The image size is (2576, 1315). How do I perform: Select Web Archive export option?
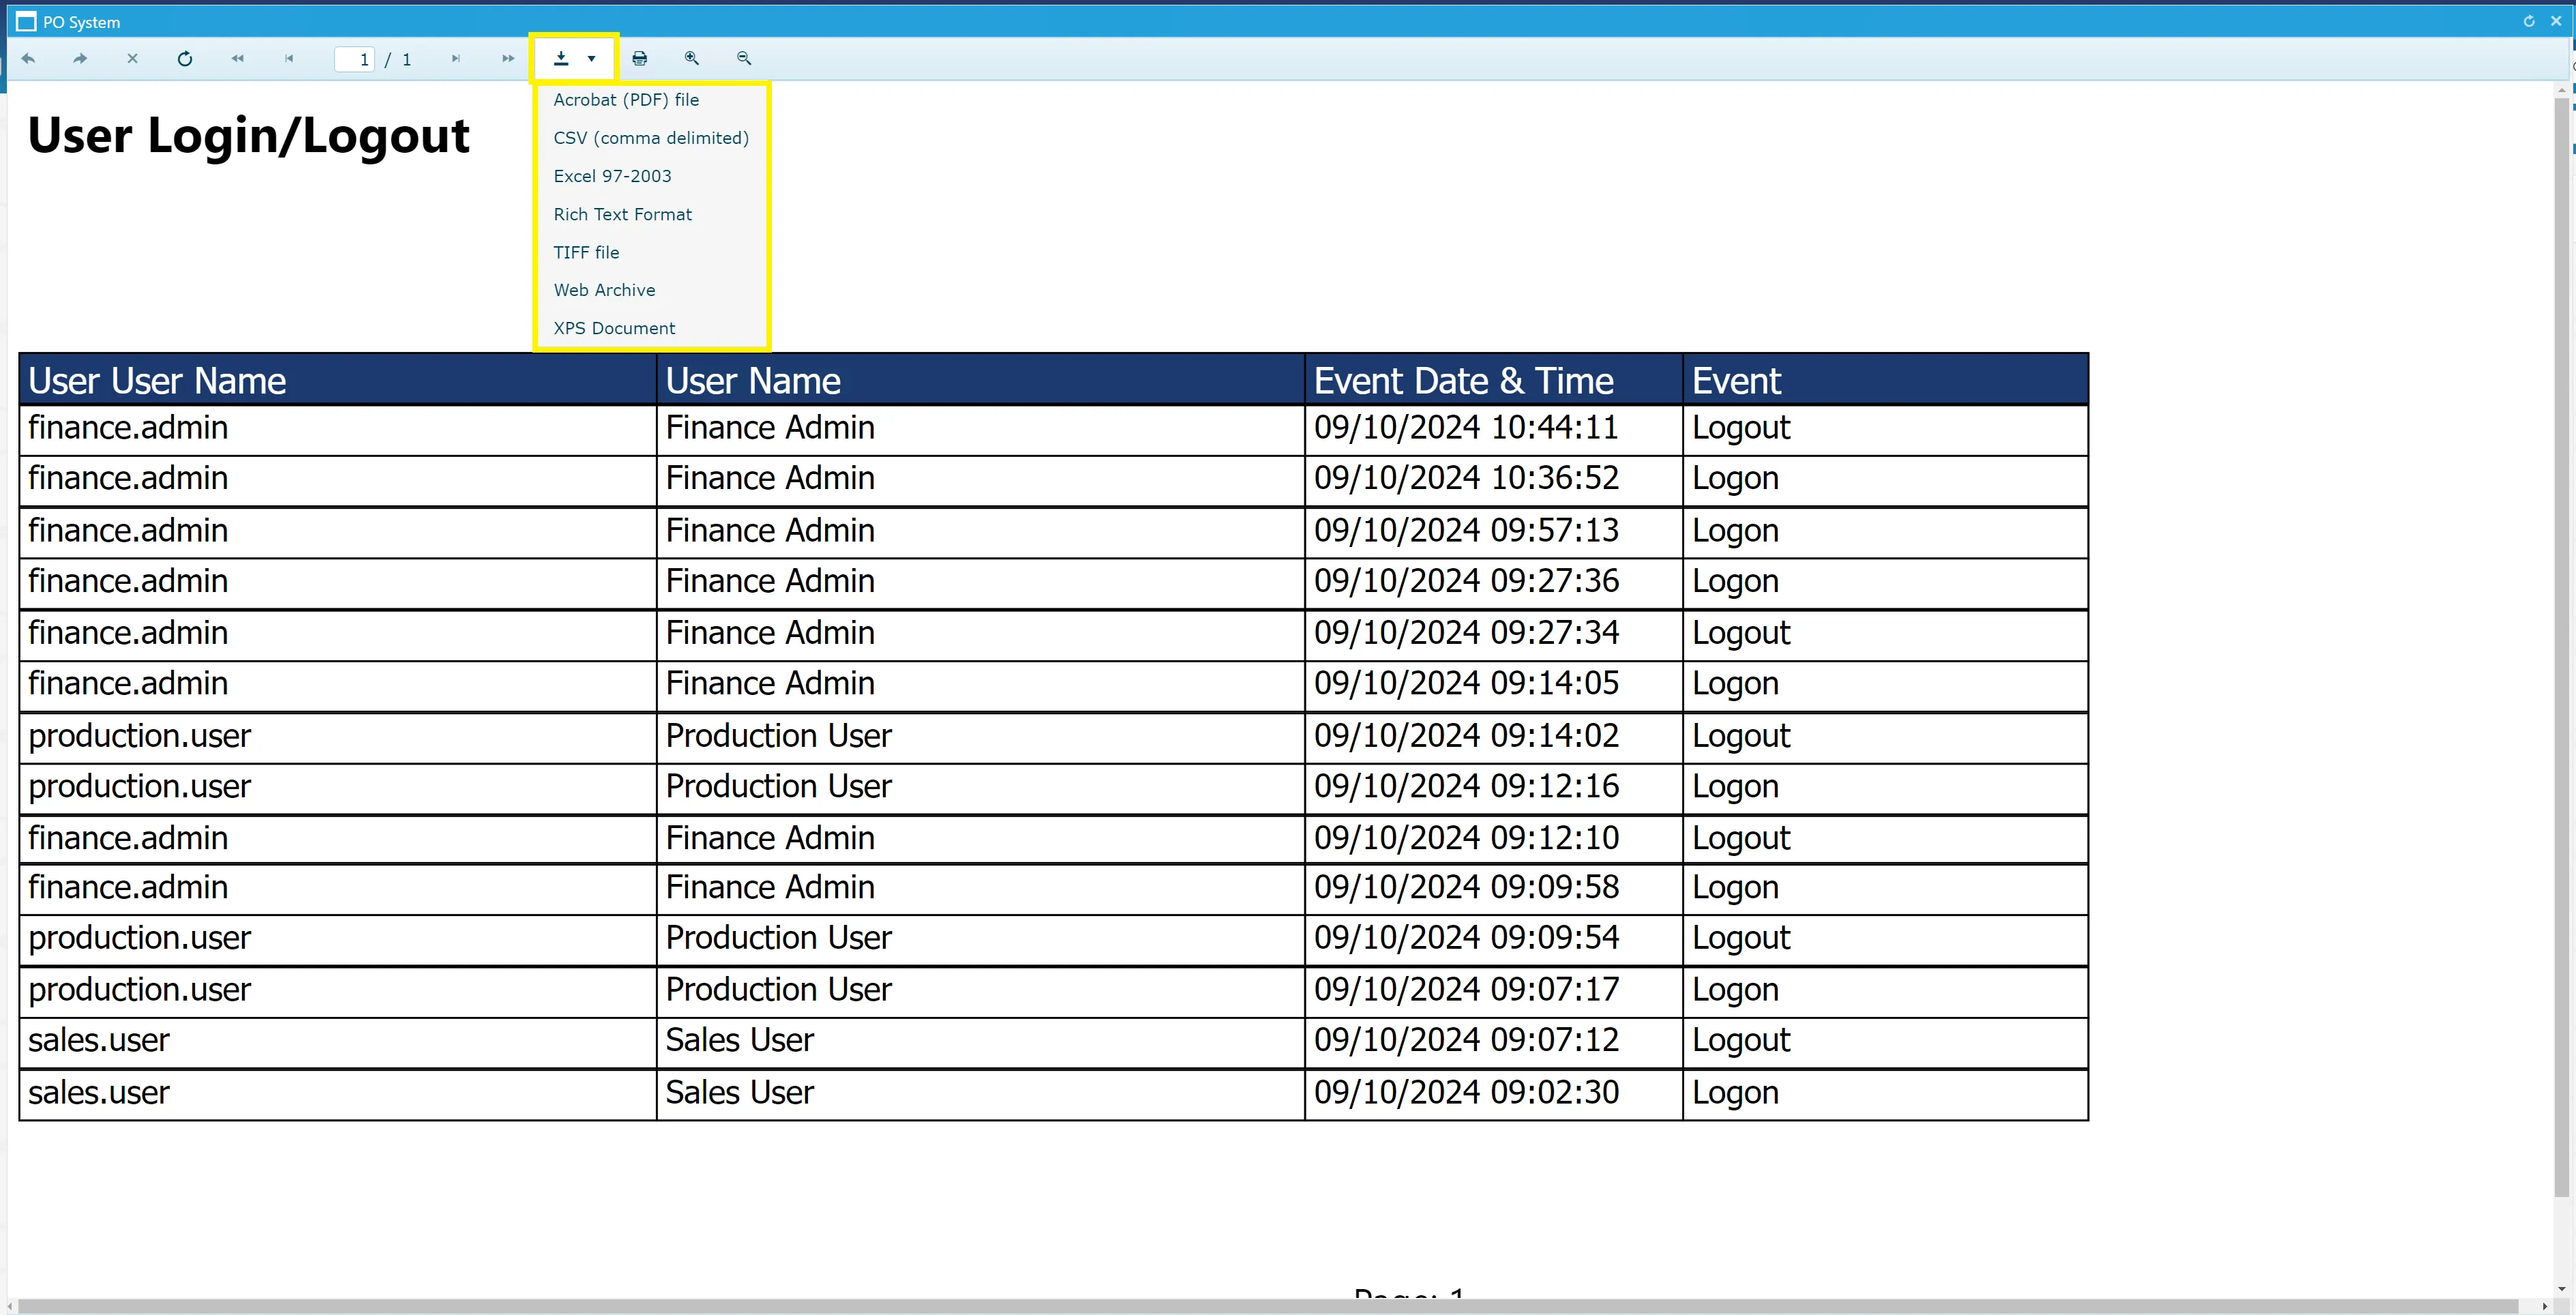[604, 290]
